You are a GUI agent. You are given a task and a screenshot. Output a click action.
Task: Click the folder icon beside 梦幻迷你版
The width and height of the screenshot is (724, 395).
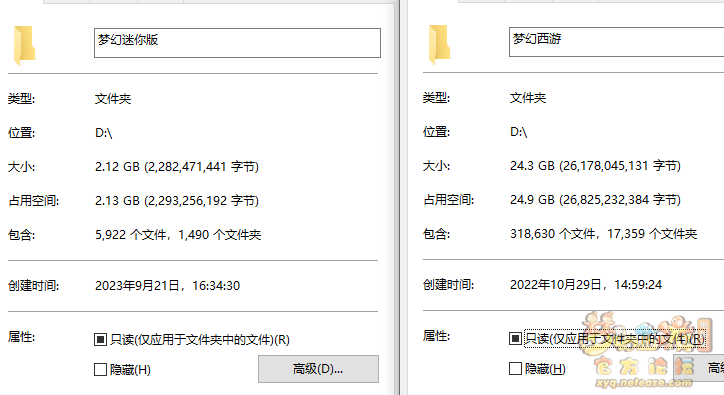coord(24,45)
